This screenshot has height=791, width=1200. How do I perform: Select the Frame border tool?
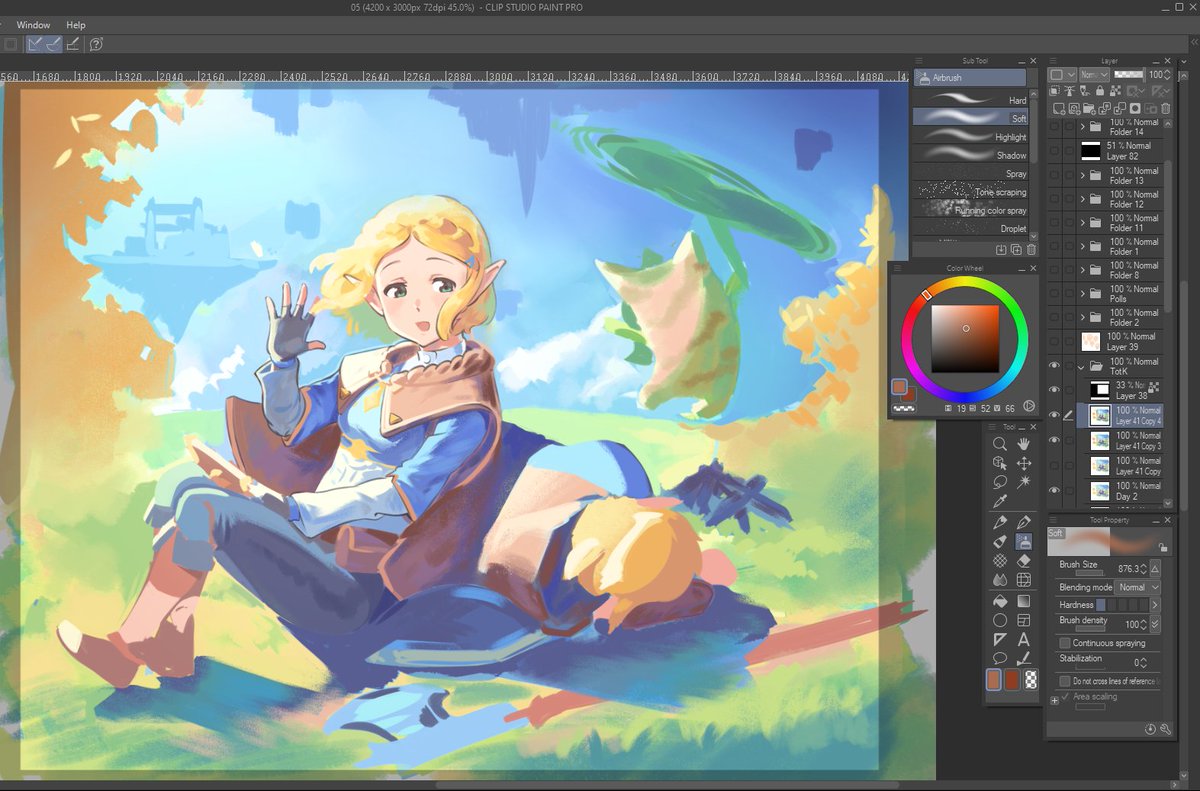1024,621
